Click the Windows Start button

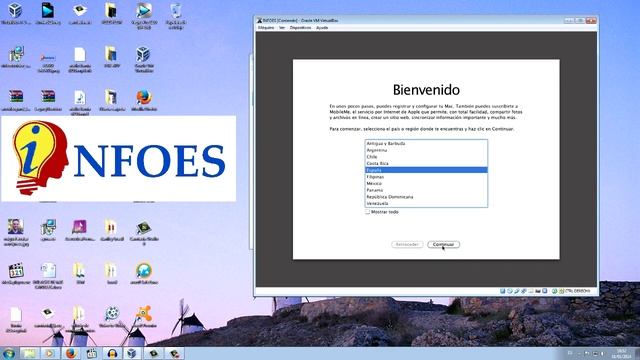9,353
